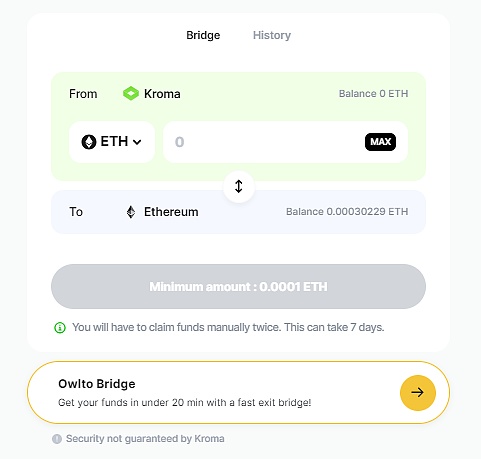This screenshot has width=481, height=459.
Task: Open Owlto Bridge via yellow arrow button
Action: tap(418, 393)
